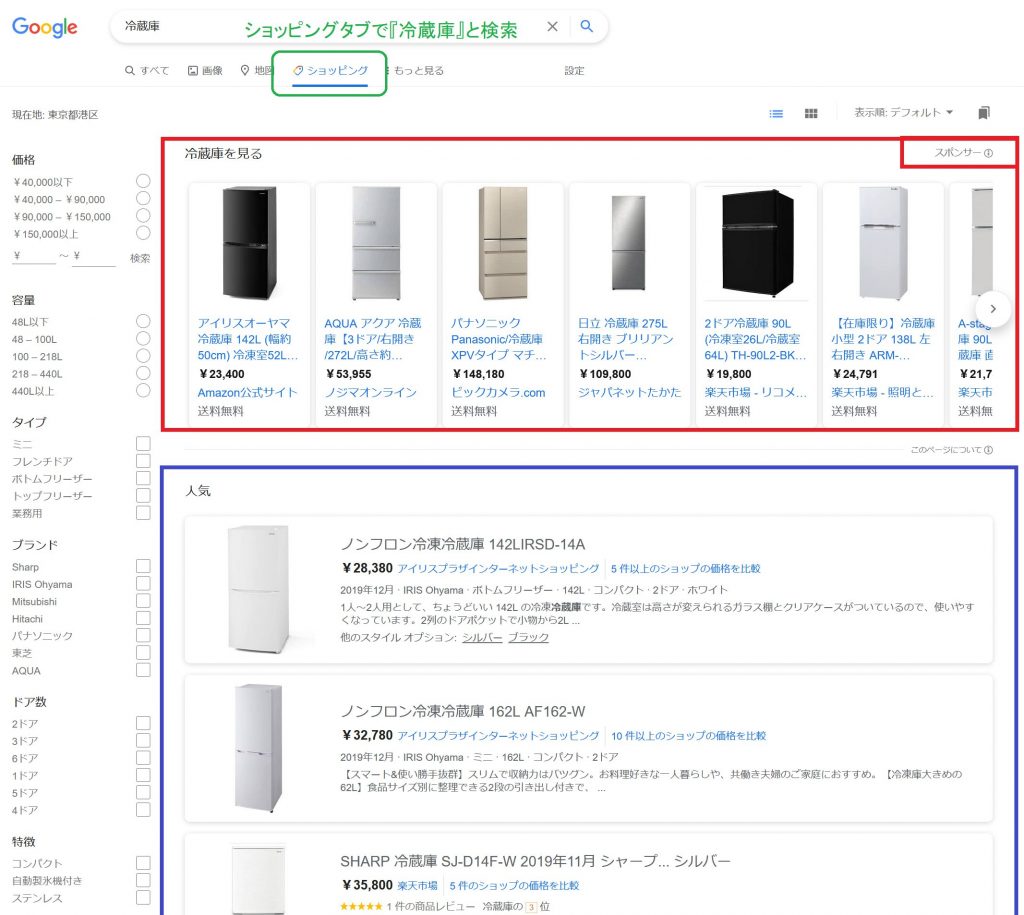
Task: Open the パナソニック Panasonic/冷蔵庫 sponsored listing
Action: [x=499, y=339]
